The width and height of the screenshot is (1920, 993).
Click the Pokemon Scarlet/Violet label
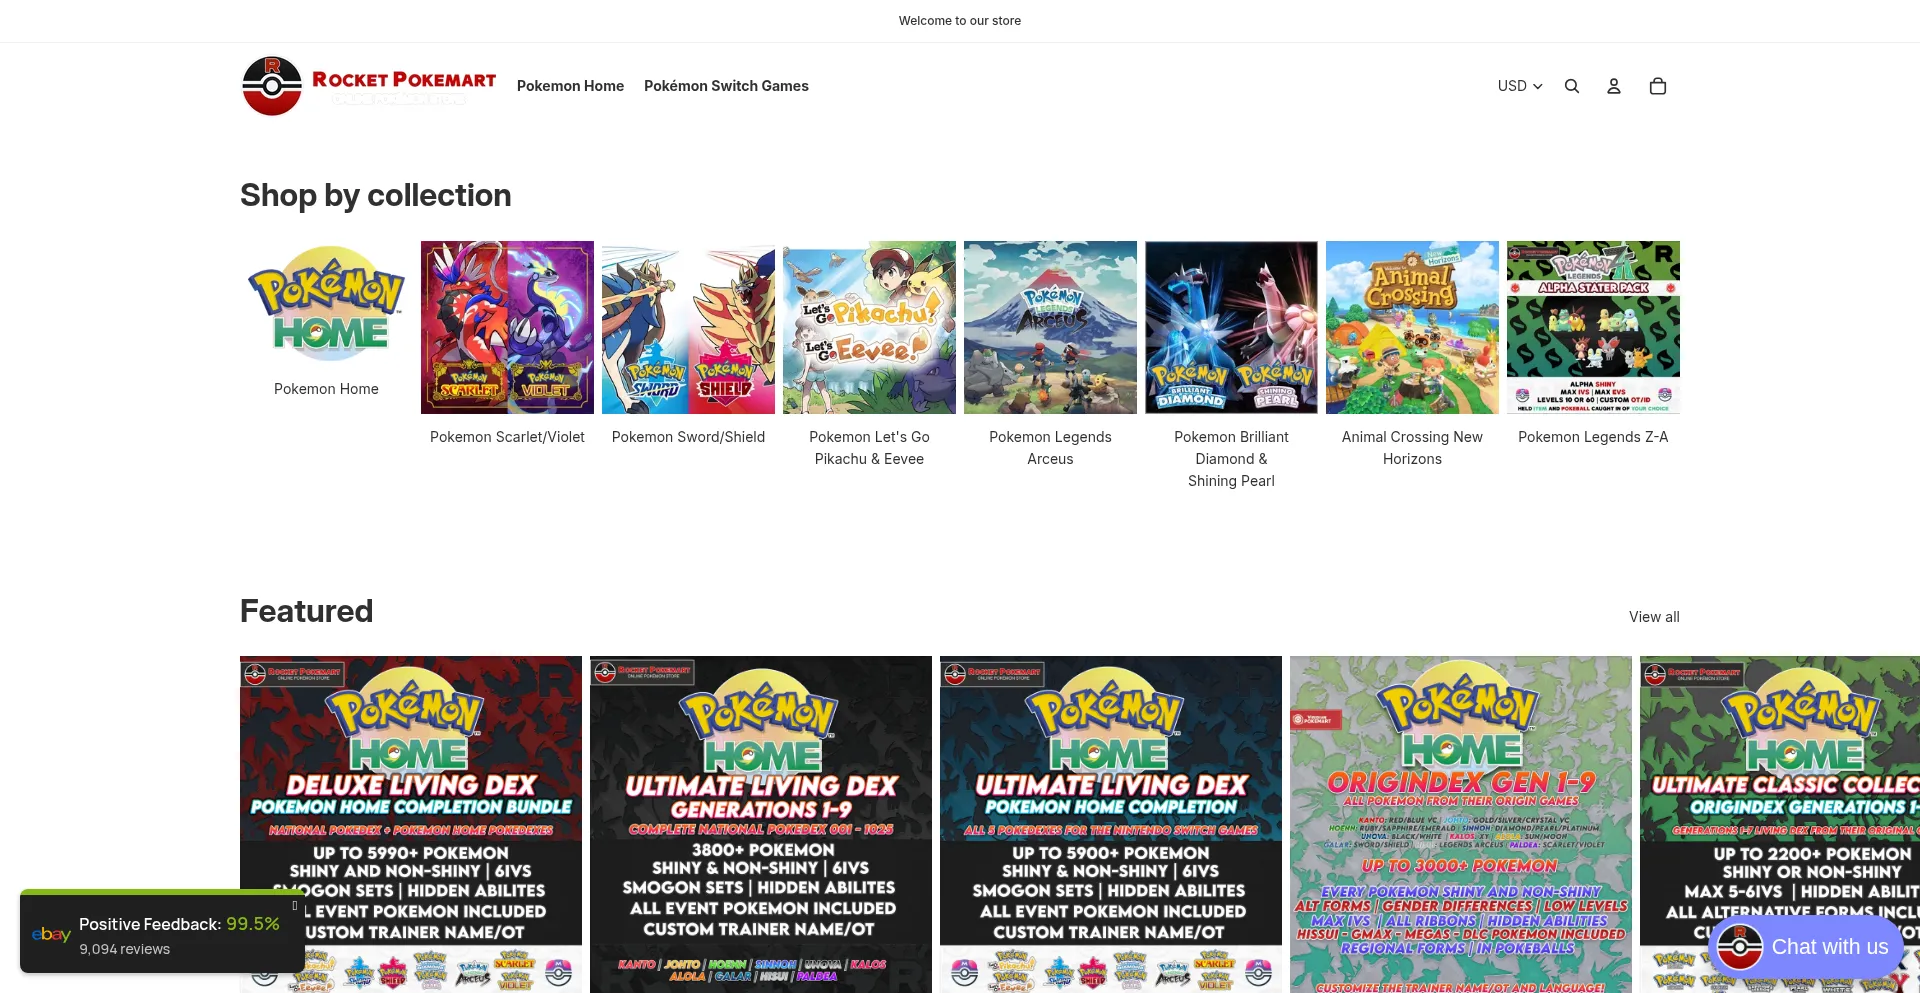click(x=507, y=437)
